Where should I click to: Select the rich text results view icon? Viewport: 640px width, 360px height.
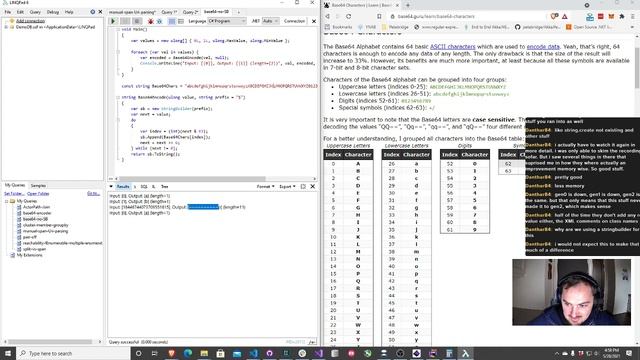point(172,21)
